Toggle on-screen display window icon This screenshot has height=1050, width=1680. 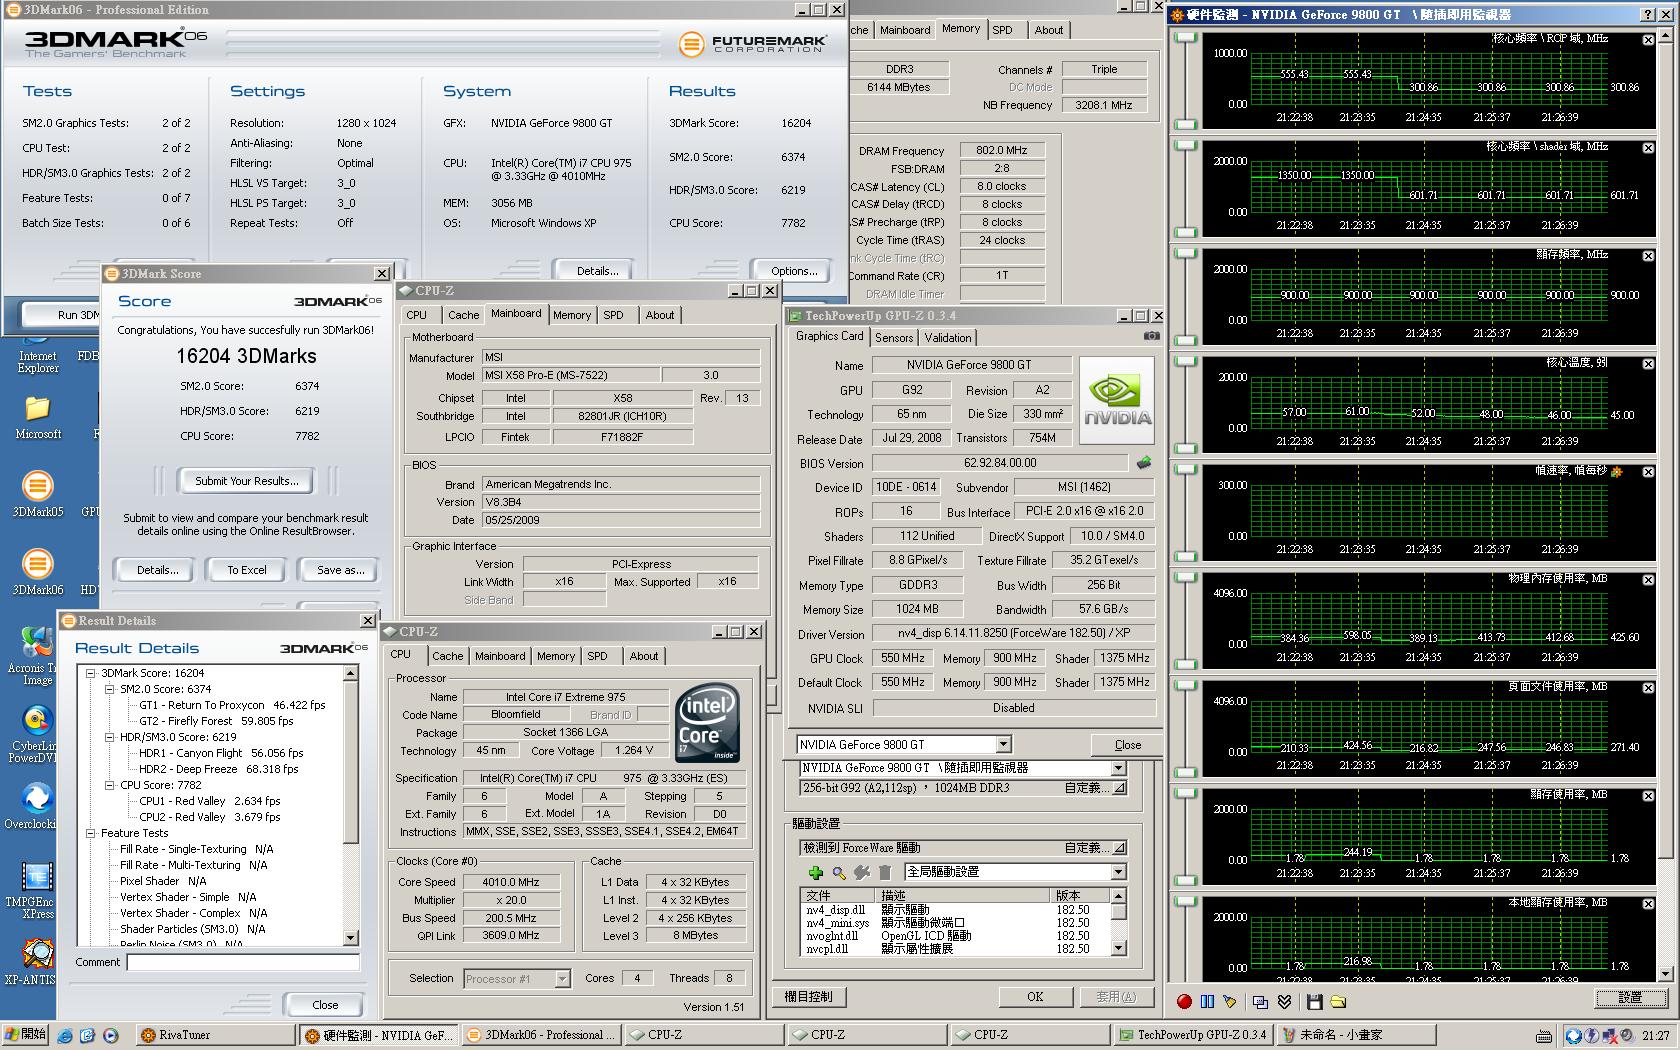pos(1261,1001)
